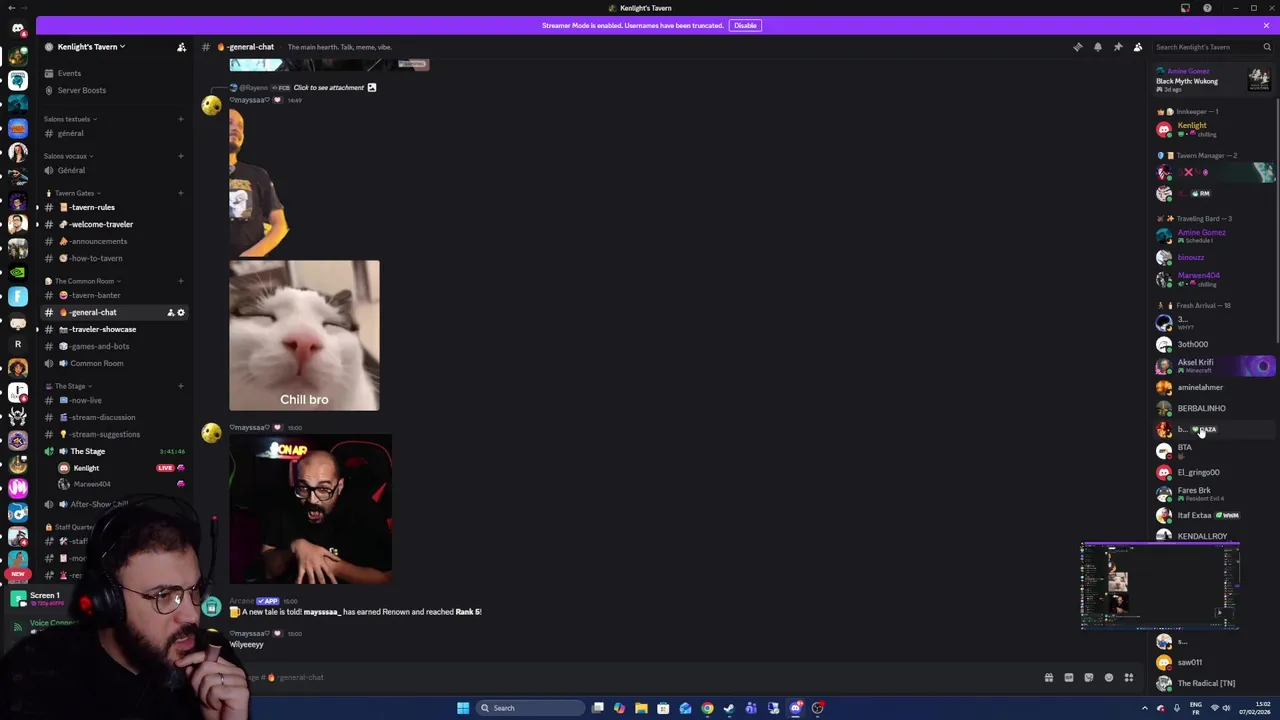Collapse The Stage category
This screenshot has width=1280, height=720.
tap(70, 386)
